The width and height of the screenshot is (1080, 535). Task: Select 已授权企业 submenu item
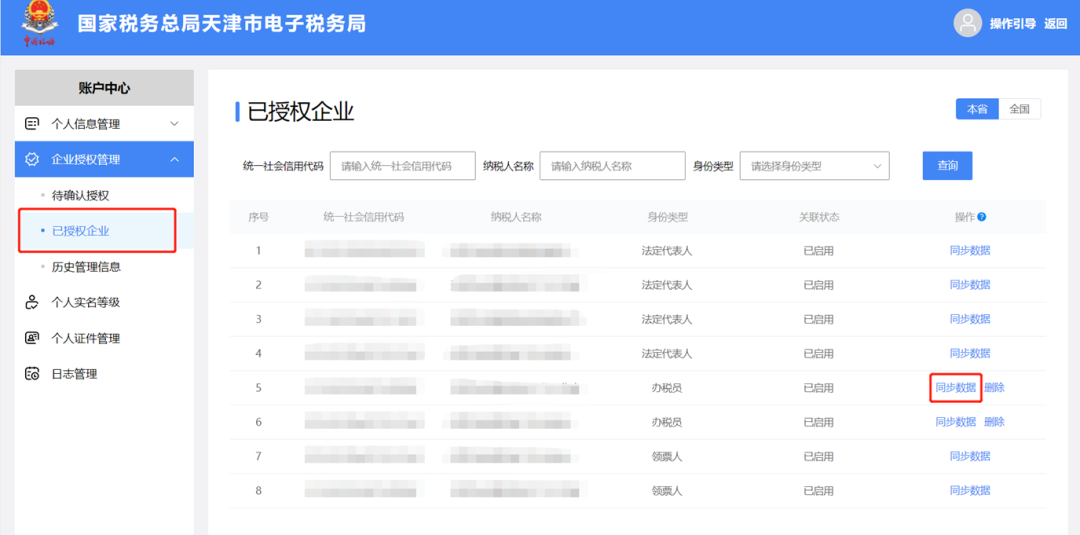(x=81, y=231)
